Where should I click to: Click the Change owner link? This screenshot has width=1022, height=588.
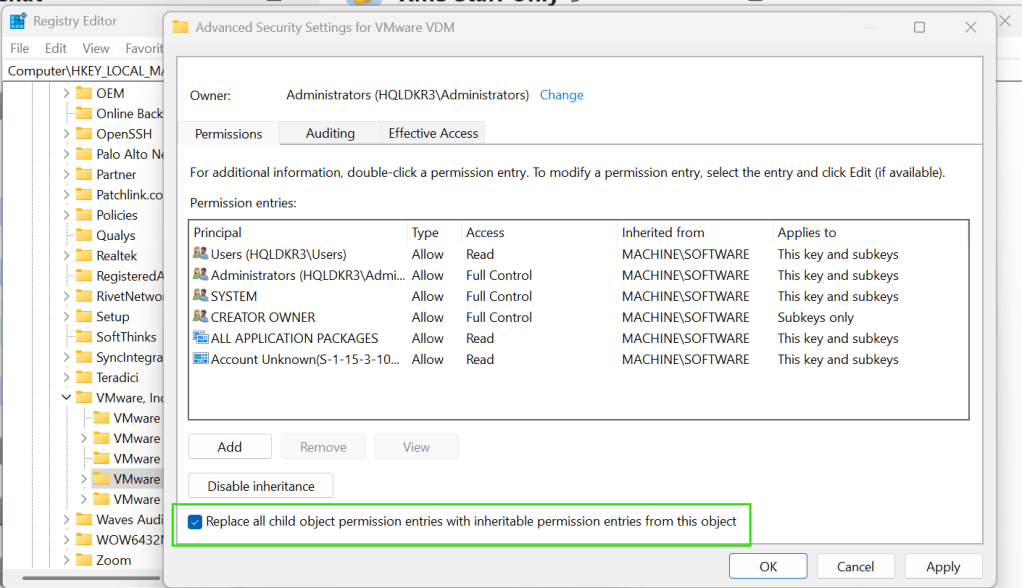561,95
